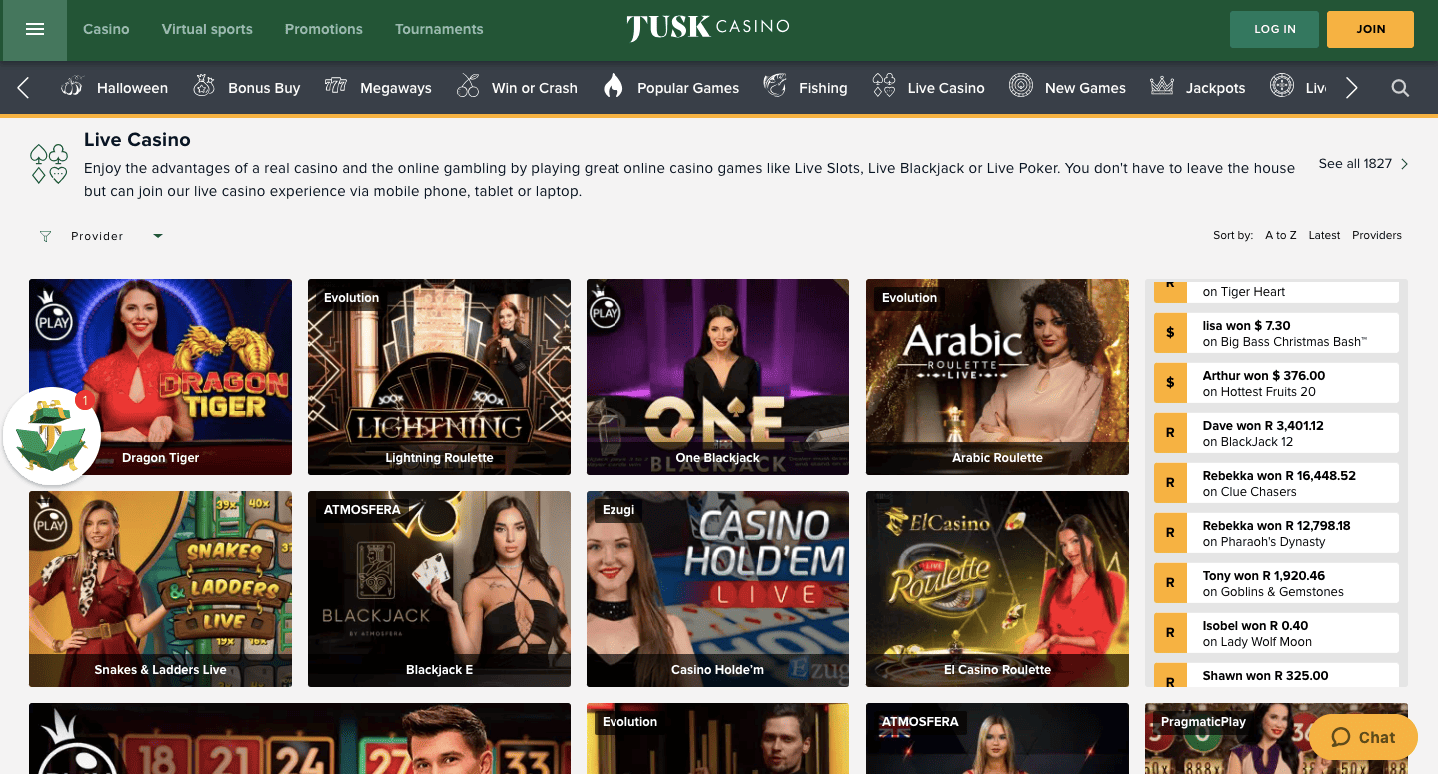
Task: Click the yellow JOIN button
Action: point(1370,29)
